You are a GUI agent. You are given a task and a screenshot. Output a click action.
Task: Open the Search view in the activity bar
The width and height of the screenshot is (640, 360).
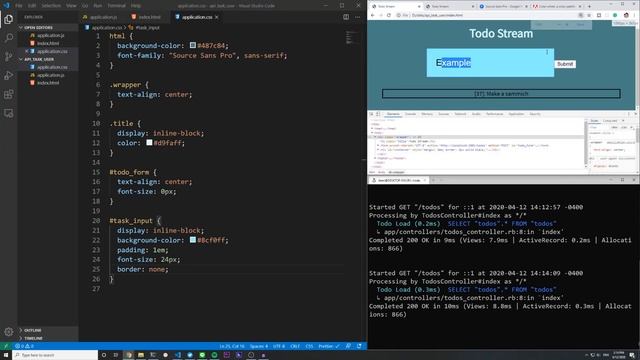tap(9, 38)
